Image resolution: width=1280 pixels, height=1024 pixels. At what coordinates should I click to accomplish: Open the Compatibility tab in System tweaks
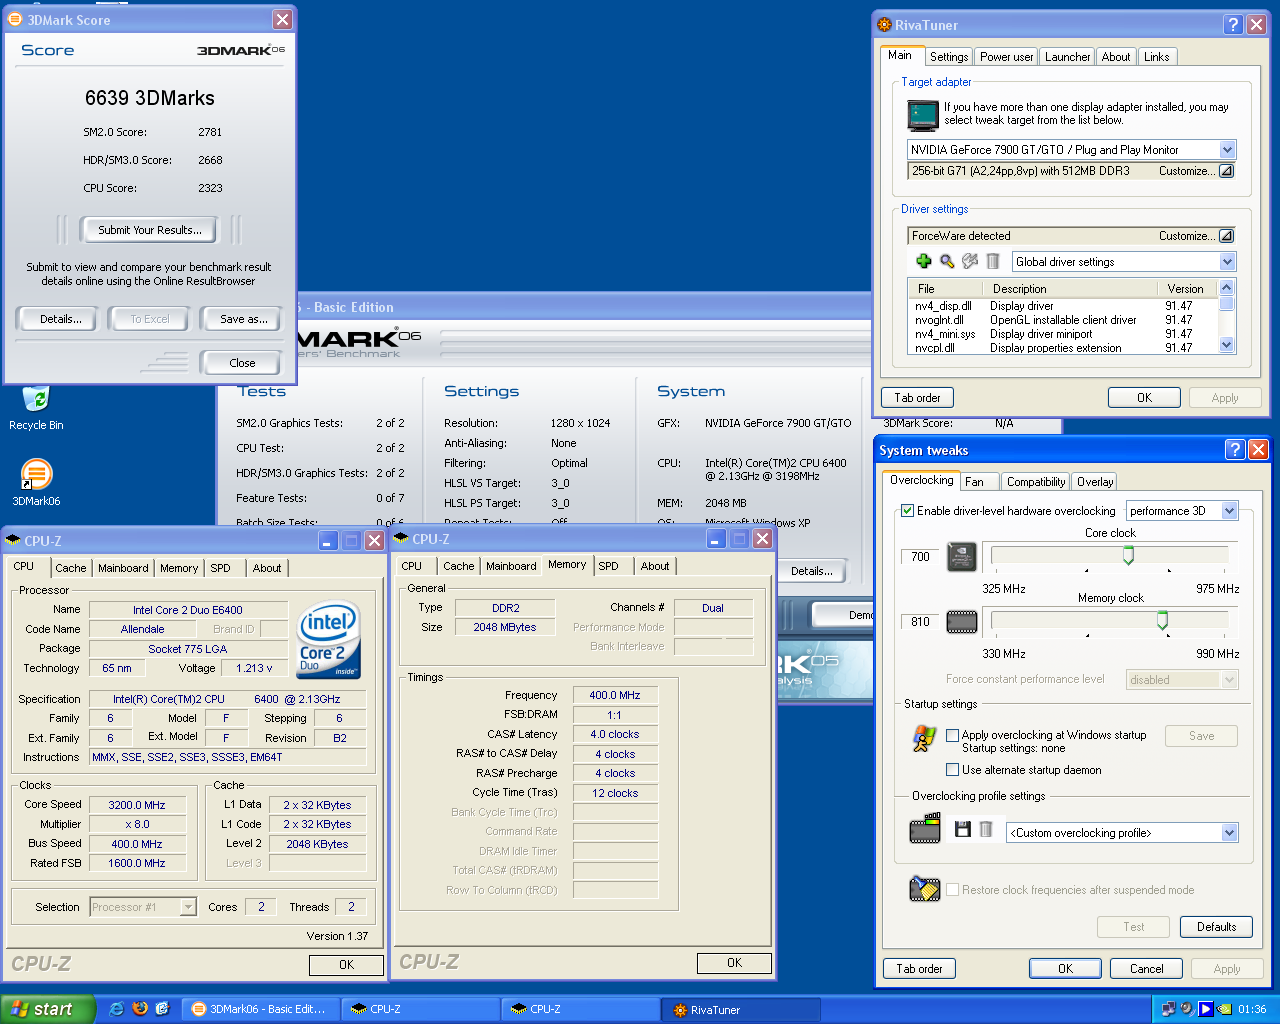coord(1035,482)
